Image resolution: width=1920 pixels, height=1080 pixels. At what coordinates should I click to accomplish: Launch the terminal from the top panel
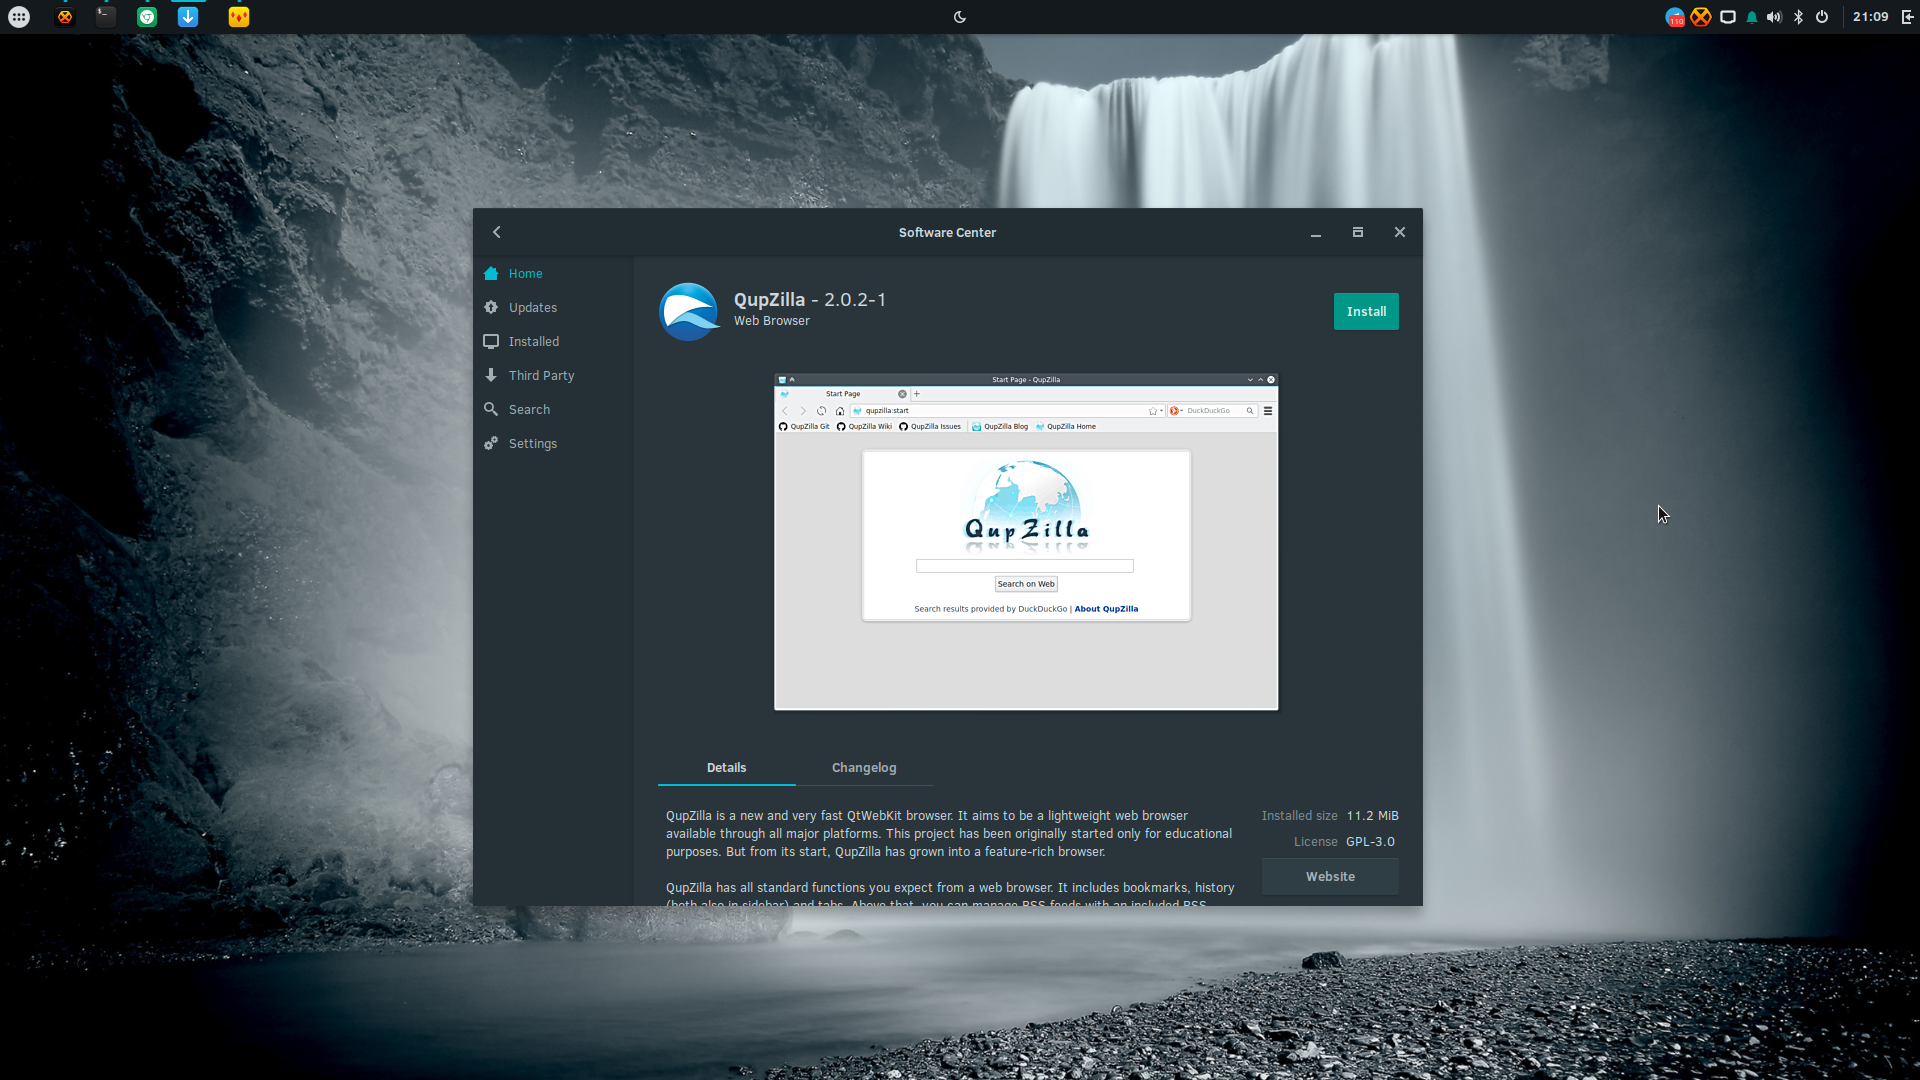pos(106,17)
